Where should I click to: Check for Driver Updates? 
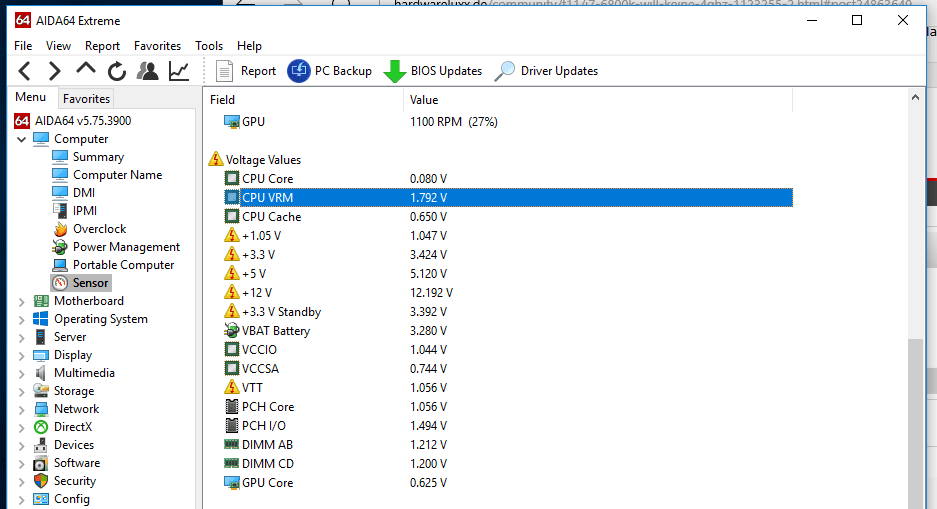(x=547, y=71)
